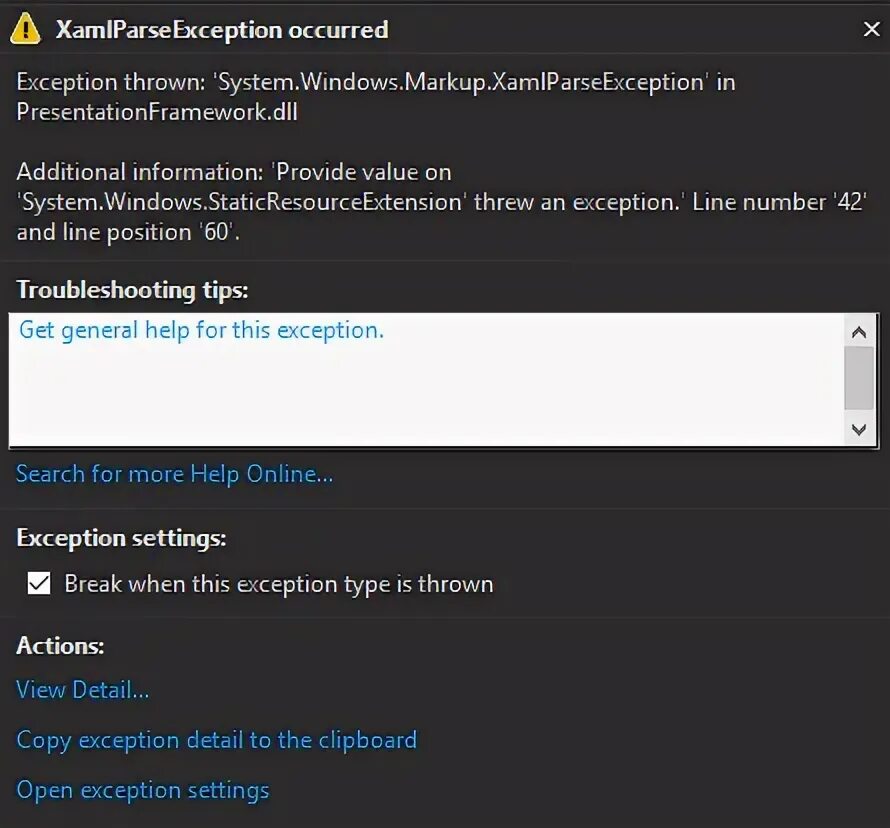Click the 'Exception thrown:' text line
The height and width of the screenshot is (828, 890).
click(375, 82)
